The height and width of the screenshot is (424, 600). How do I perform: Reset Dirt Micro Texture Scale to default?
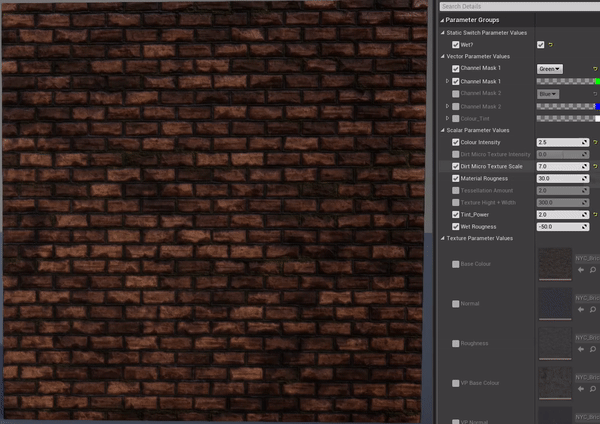(595, 166)
